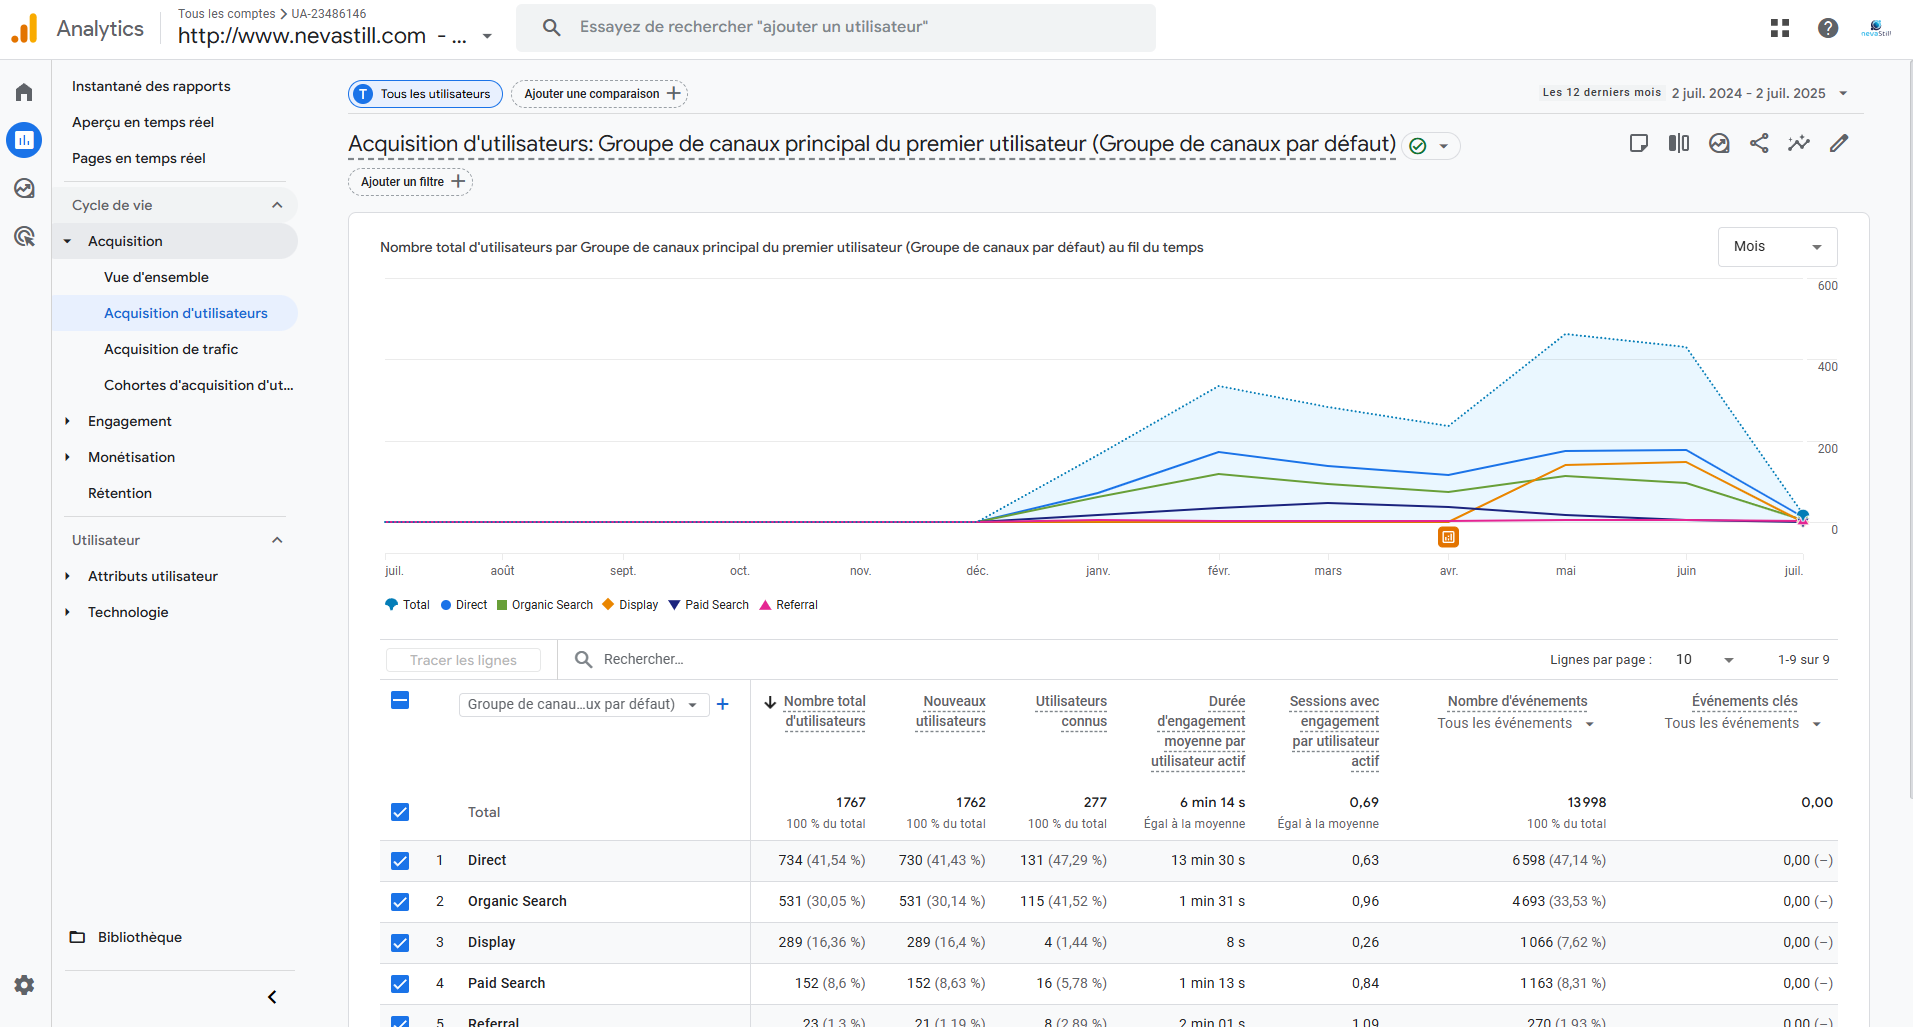Screen dimensions: 1913x1027
Task: Click Ajouter un filtre button
Action: point(410,182)
